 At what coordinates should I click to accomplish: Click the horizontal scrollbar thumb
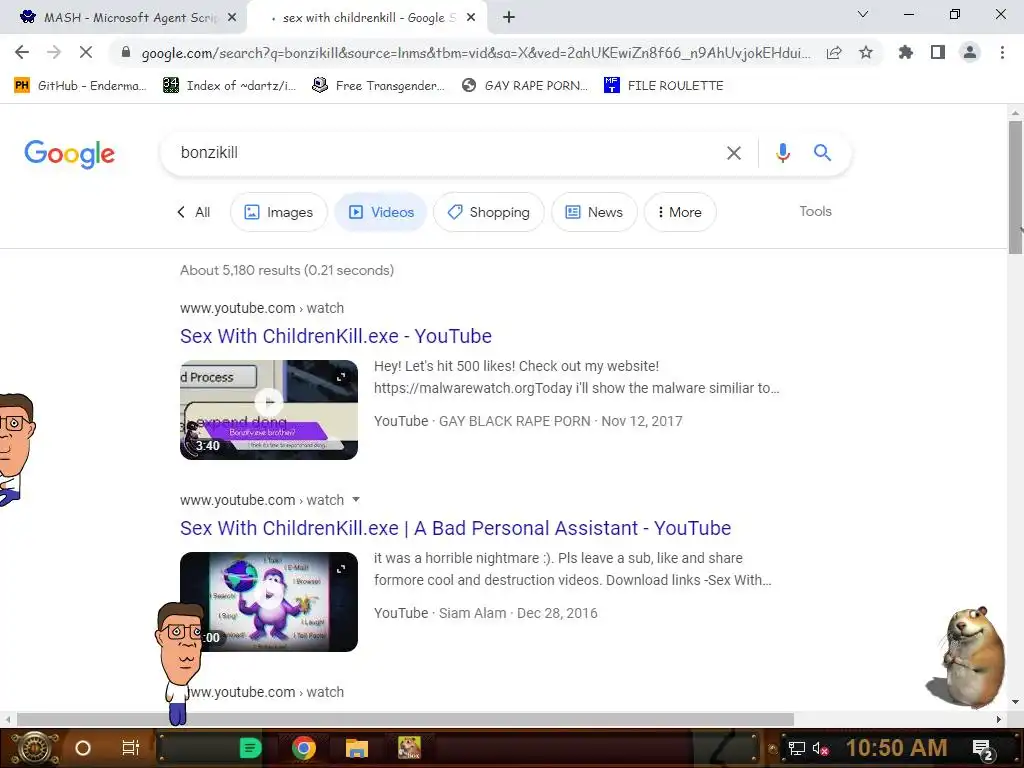(x=405, y=719)
